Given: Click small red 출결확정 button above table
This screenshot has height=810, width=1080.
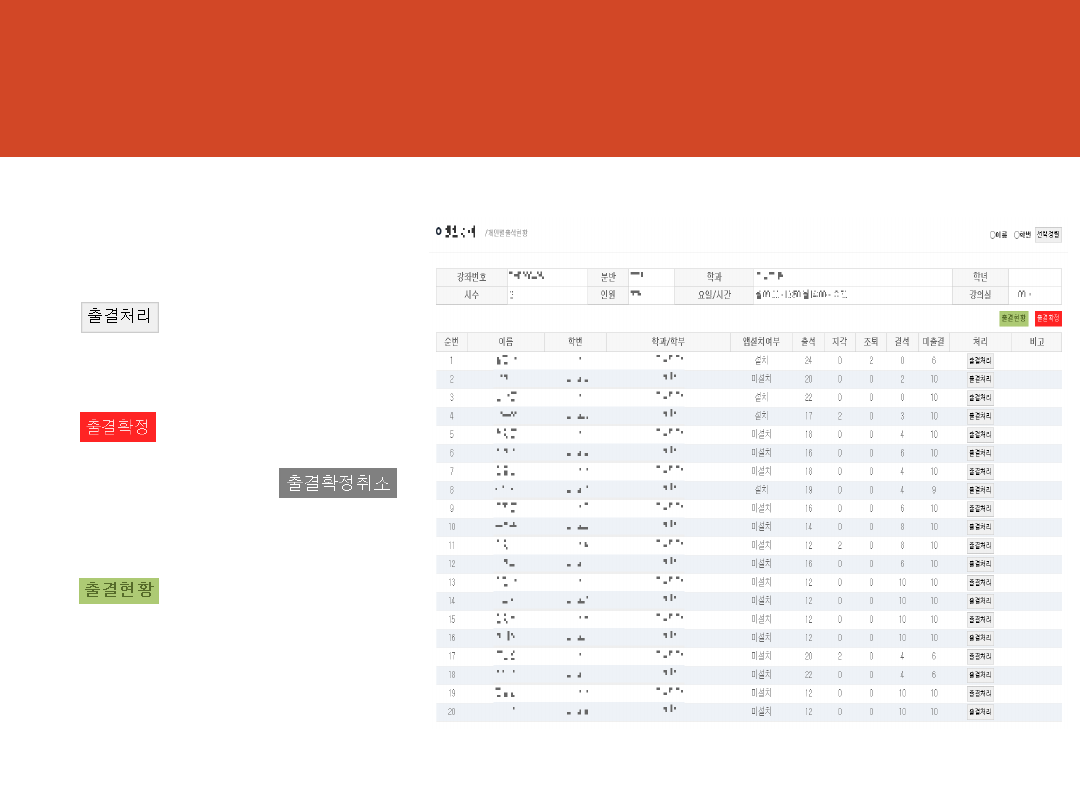Looking at the screenshot, I should coord(1048,318).
